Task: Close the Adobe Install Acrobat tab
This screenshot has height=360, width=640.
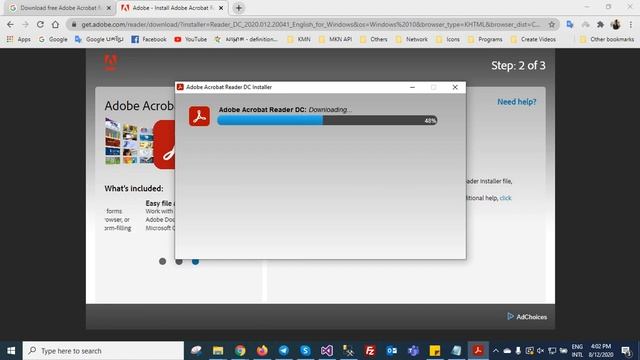Action: pyautogui.click(x=221, y=8)
